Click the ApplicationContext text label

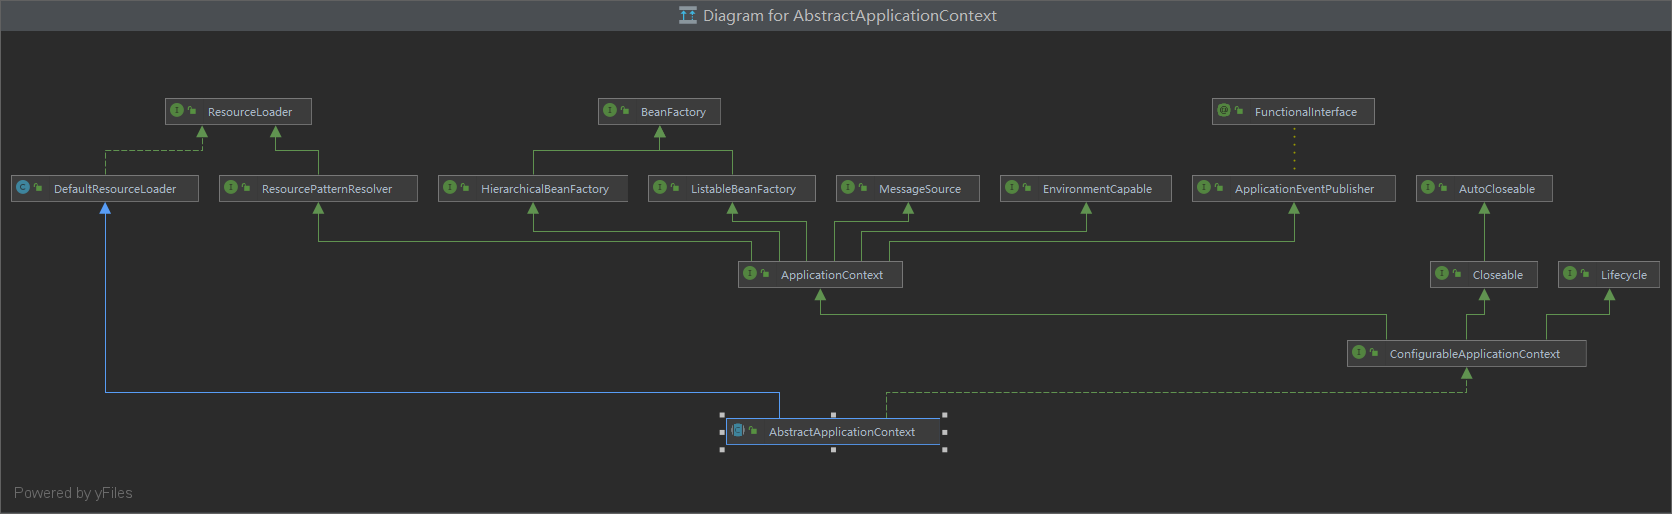832,275
